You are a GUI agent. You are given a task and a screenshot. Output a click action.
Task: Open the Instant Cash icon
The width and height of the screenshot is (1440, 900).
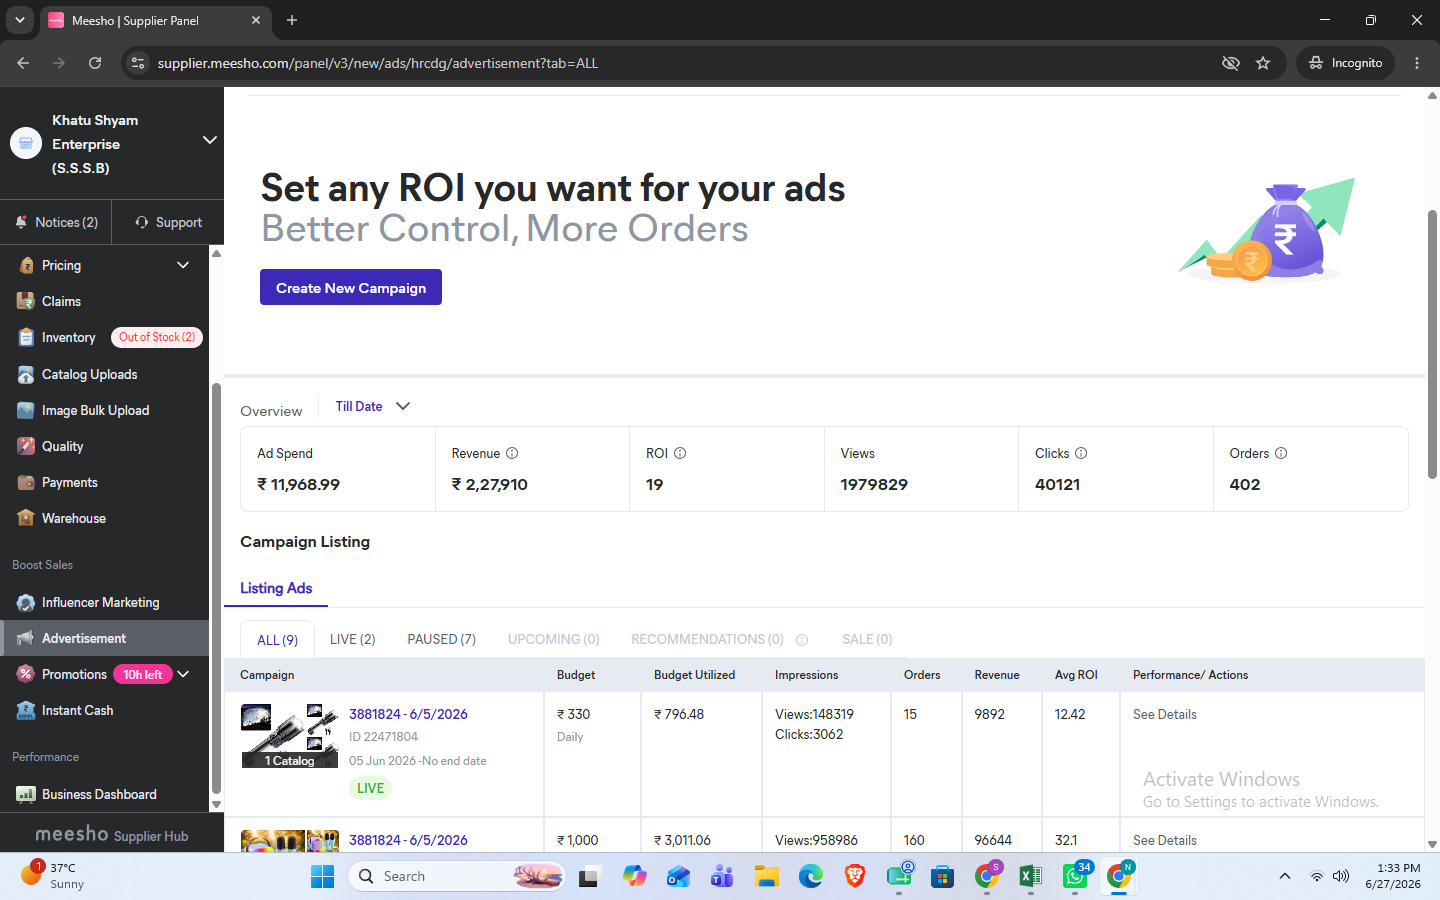click(26, 710)
